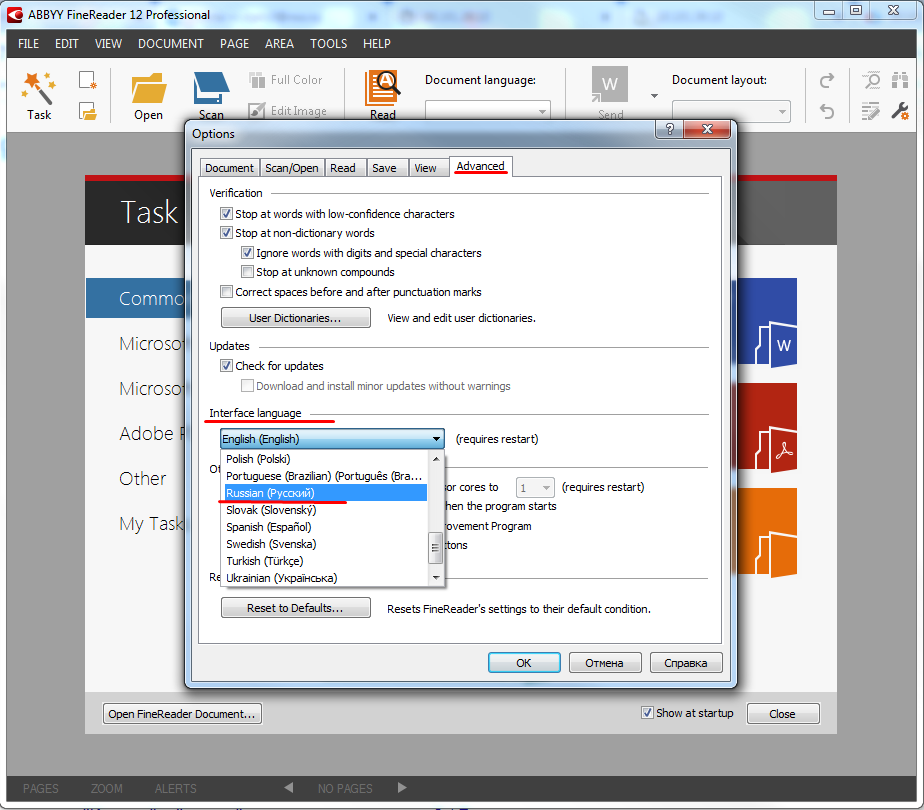Uncheck Check for updates option
The image size is (924, 810).
(226, 366)
